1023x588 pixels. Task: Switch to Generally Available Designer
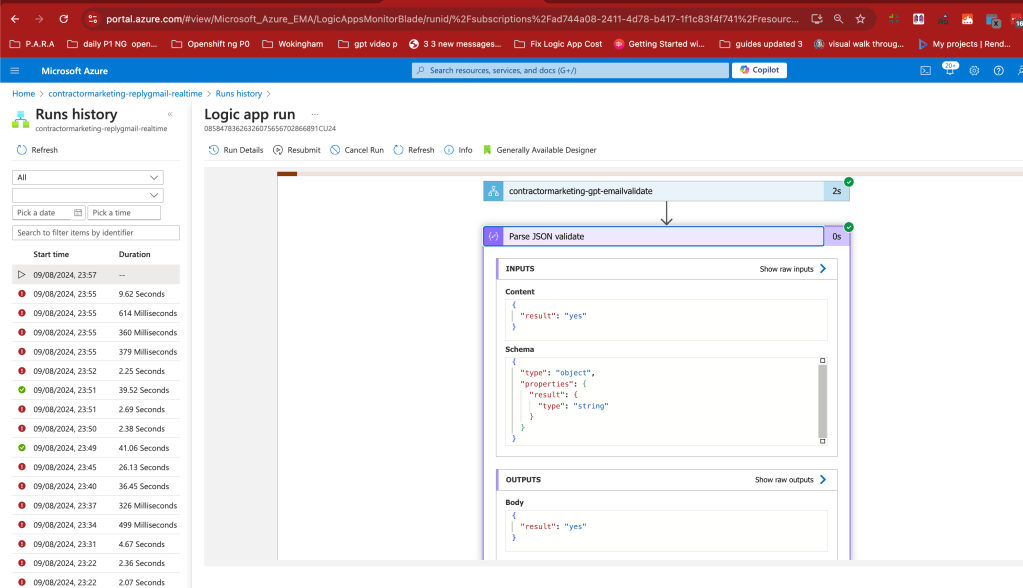pos(540,150)
